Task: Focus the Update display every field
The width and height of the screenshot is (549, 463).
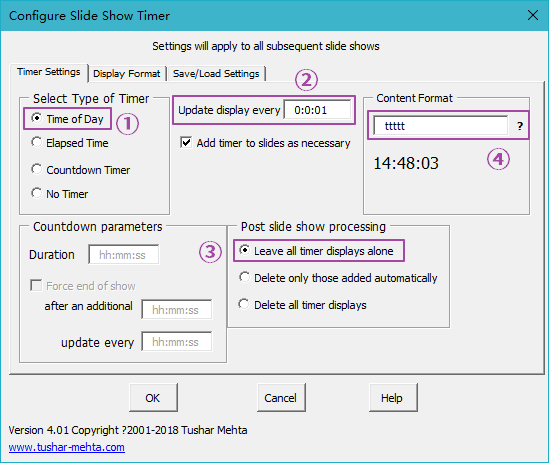Action: 317,110
